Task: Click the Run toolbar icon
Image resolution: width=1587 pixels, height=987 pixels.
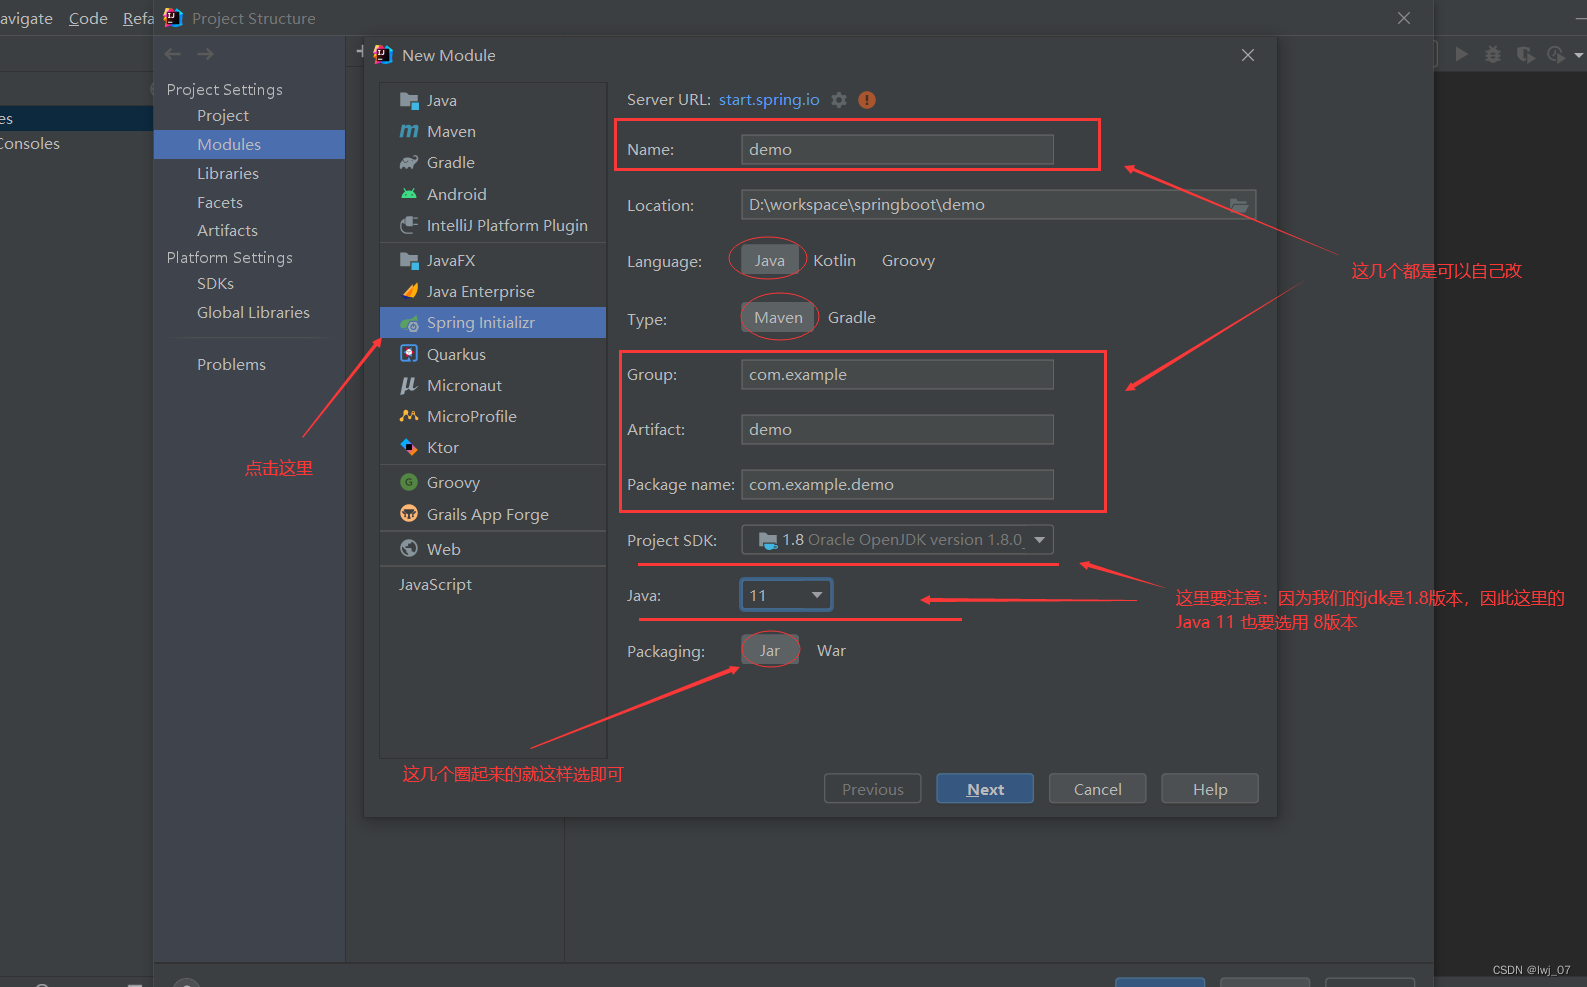Action: [1462, 54]
